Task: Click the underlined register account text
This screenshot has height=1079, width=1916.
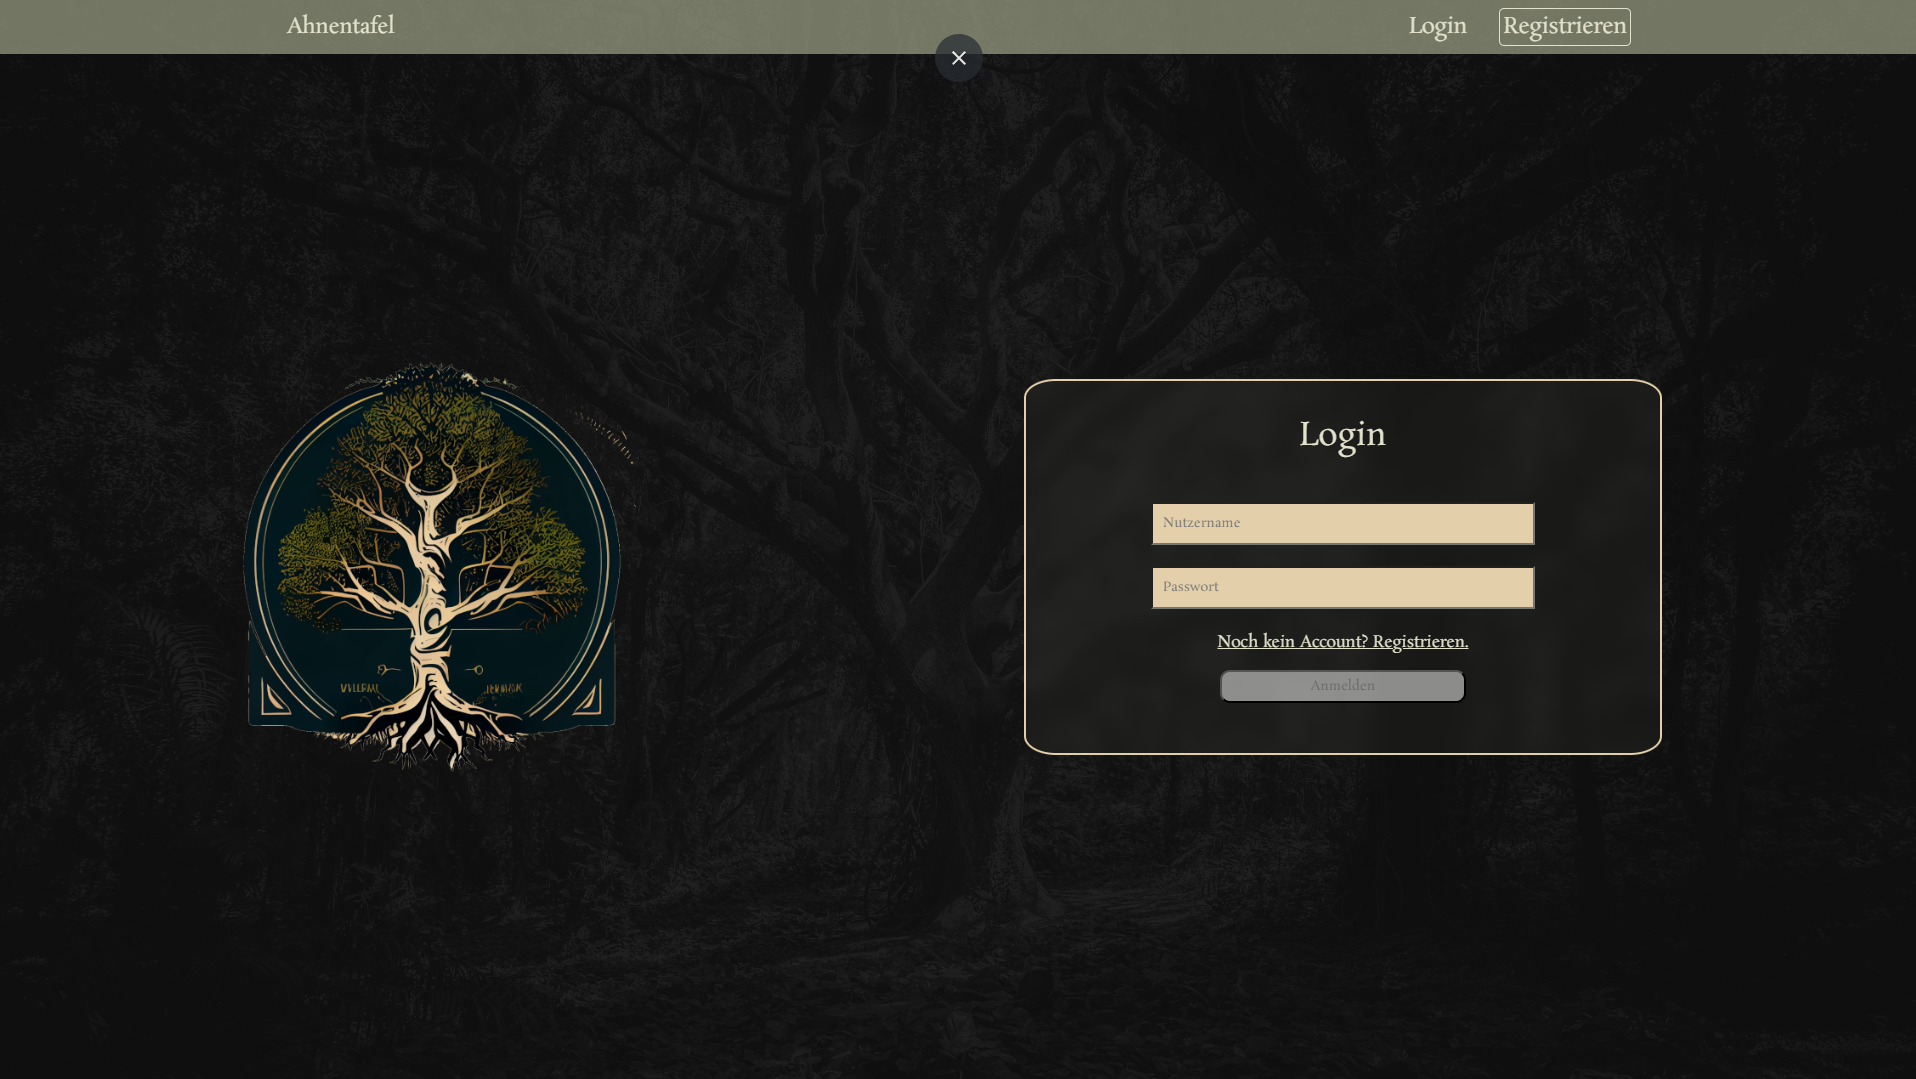Action: tap(1342, 642)
